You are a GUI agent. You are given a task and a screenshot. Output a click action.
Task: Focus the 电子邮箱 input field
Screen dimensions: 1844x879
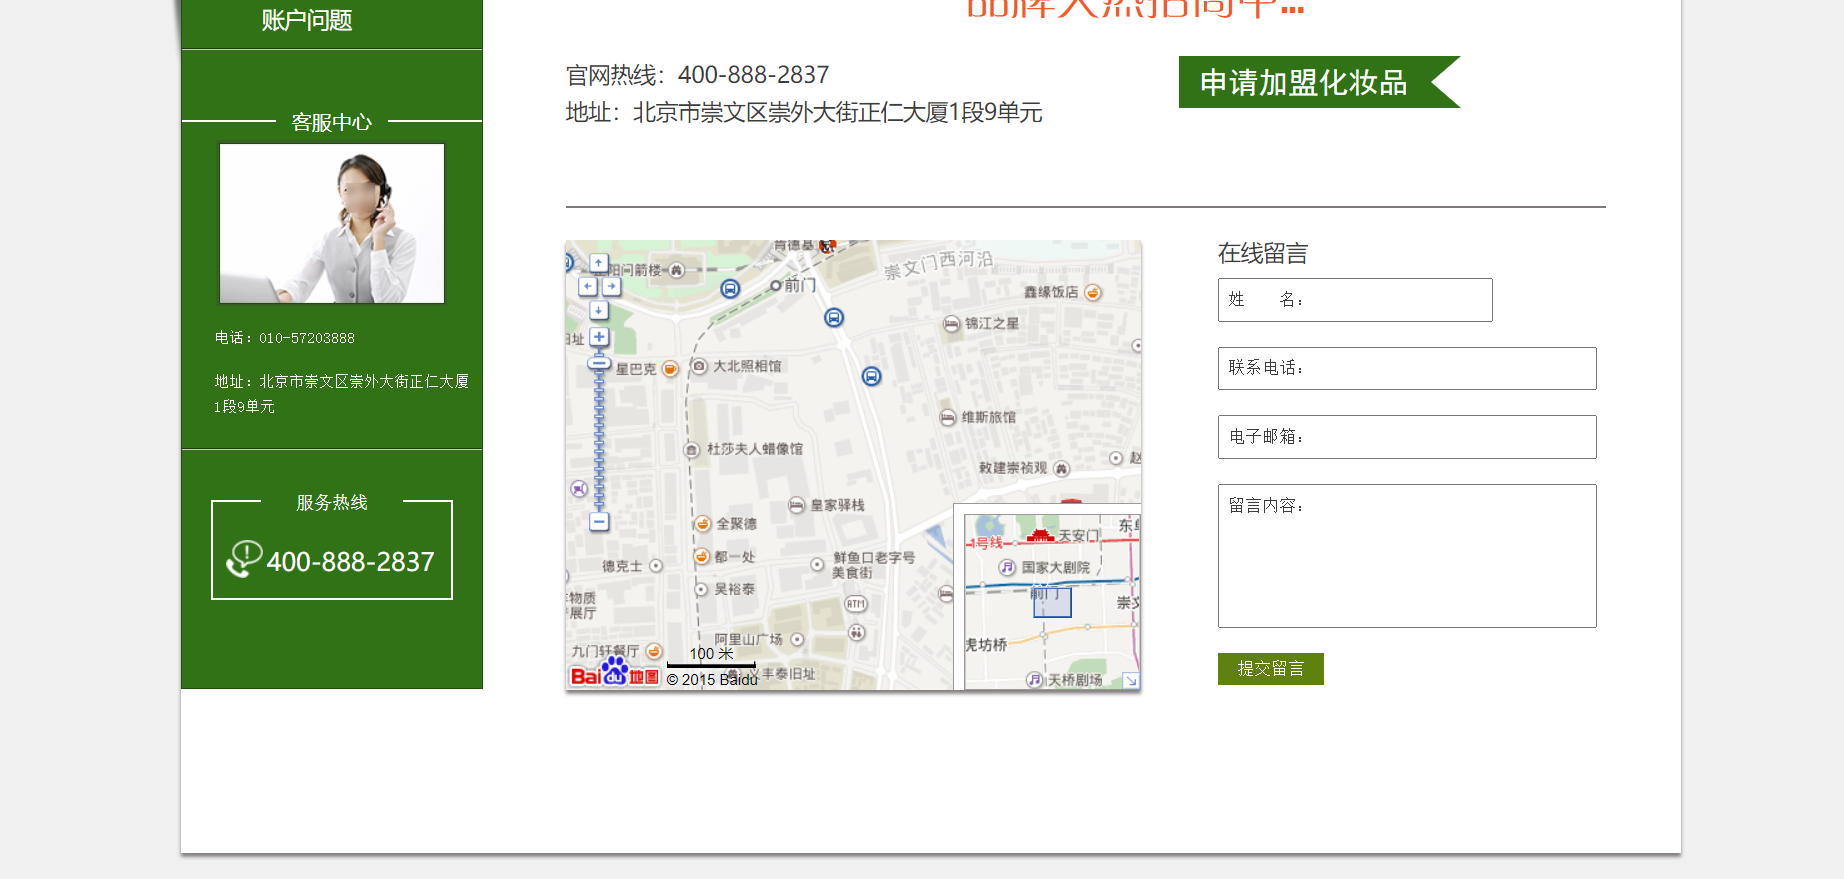click(1407, 437)
